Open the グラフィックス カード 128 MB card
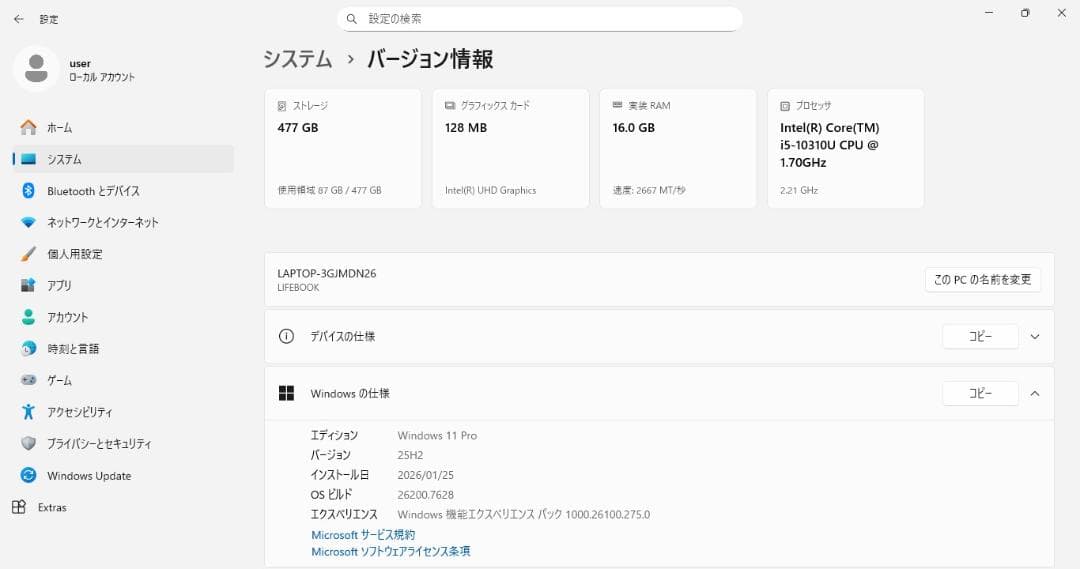 pos(510,148)
